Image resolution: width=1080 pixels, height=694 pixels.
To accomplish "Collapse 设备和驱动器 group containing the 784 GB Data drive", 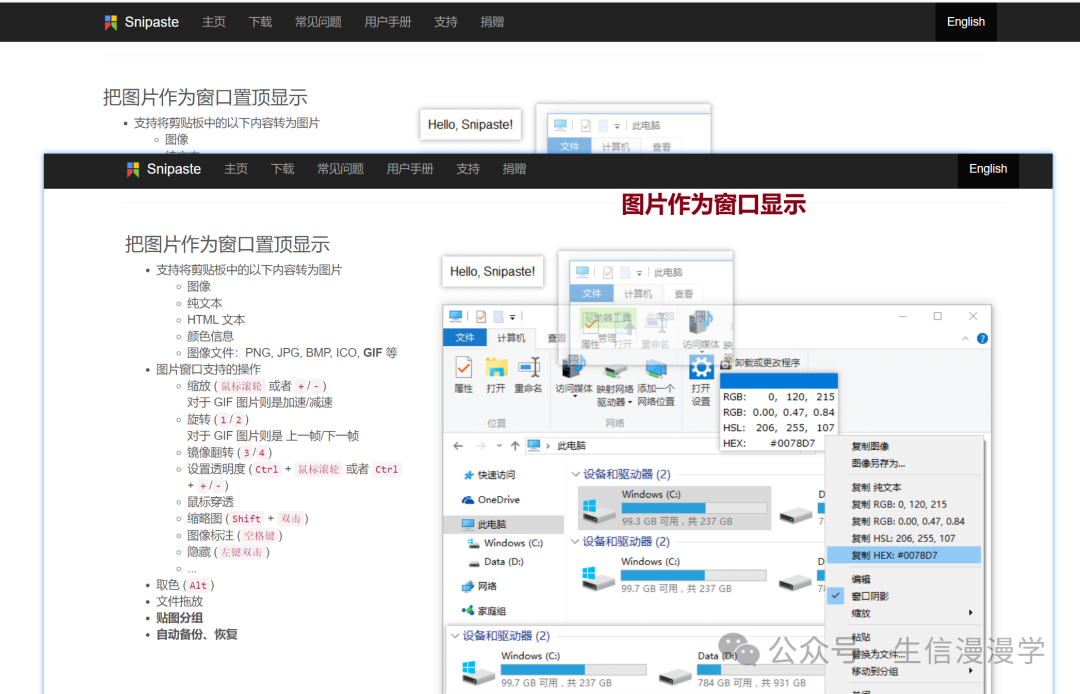I will [x=455, y=636].
